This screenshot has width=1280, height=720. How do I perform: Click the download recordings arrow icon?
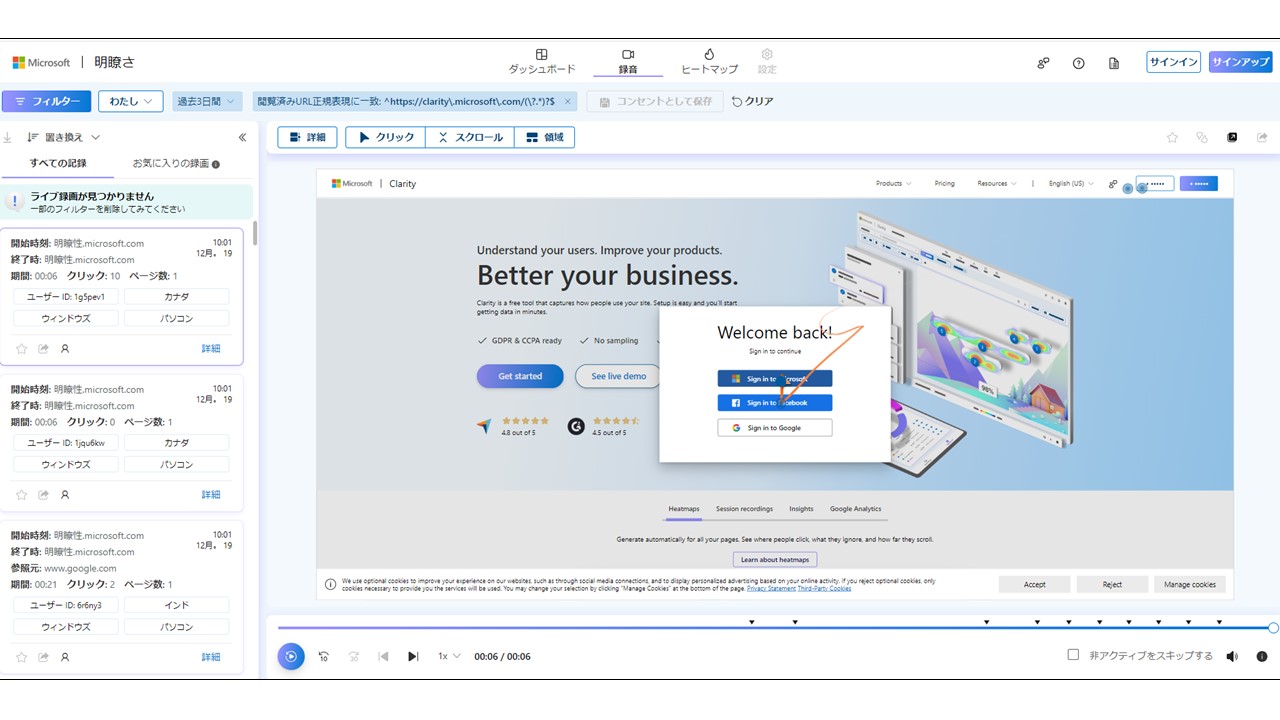7,137
